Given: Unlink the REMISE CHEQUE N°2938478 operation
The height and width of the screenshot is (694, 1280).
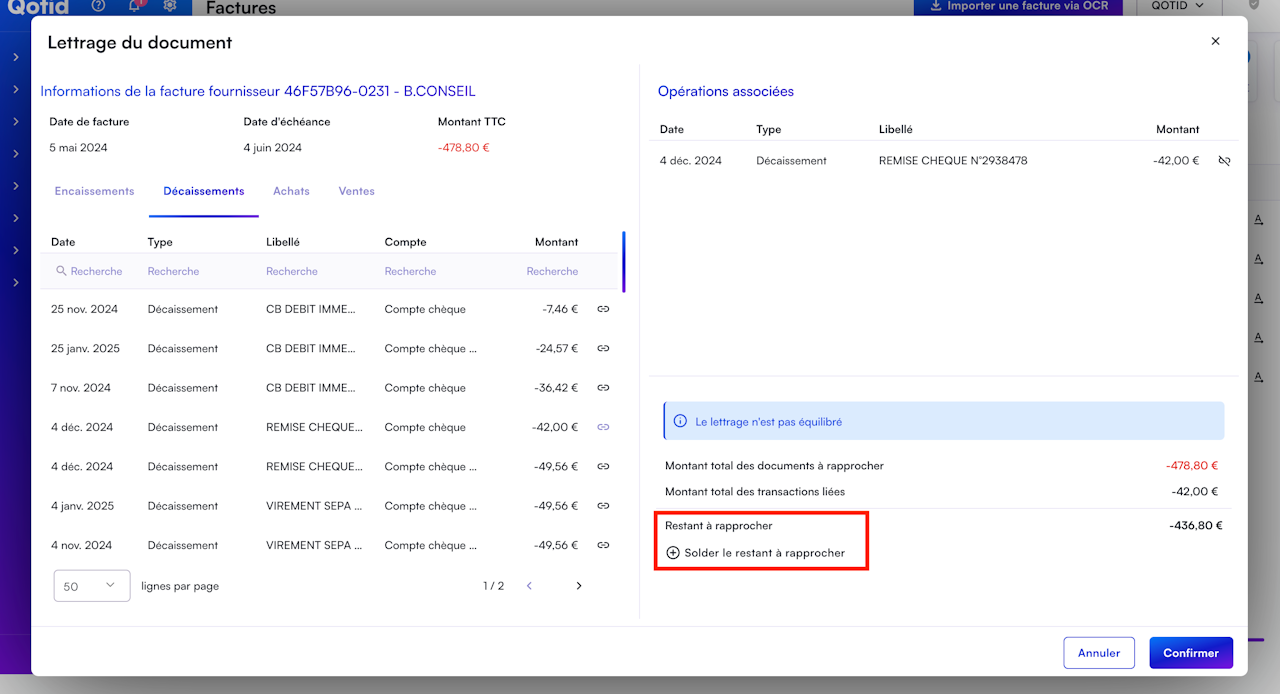Looking at the screenshot, I should coord(1224,160).
